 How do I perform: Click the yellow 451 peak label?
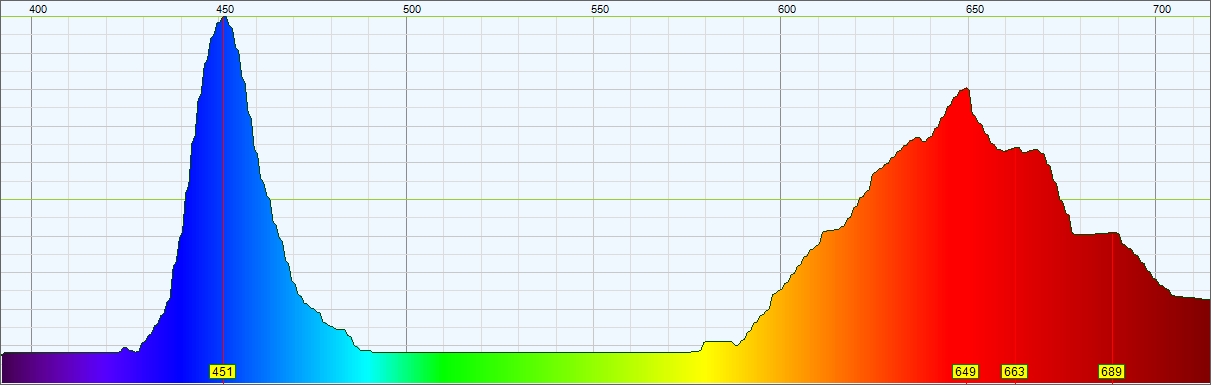pos(222,372)
